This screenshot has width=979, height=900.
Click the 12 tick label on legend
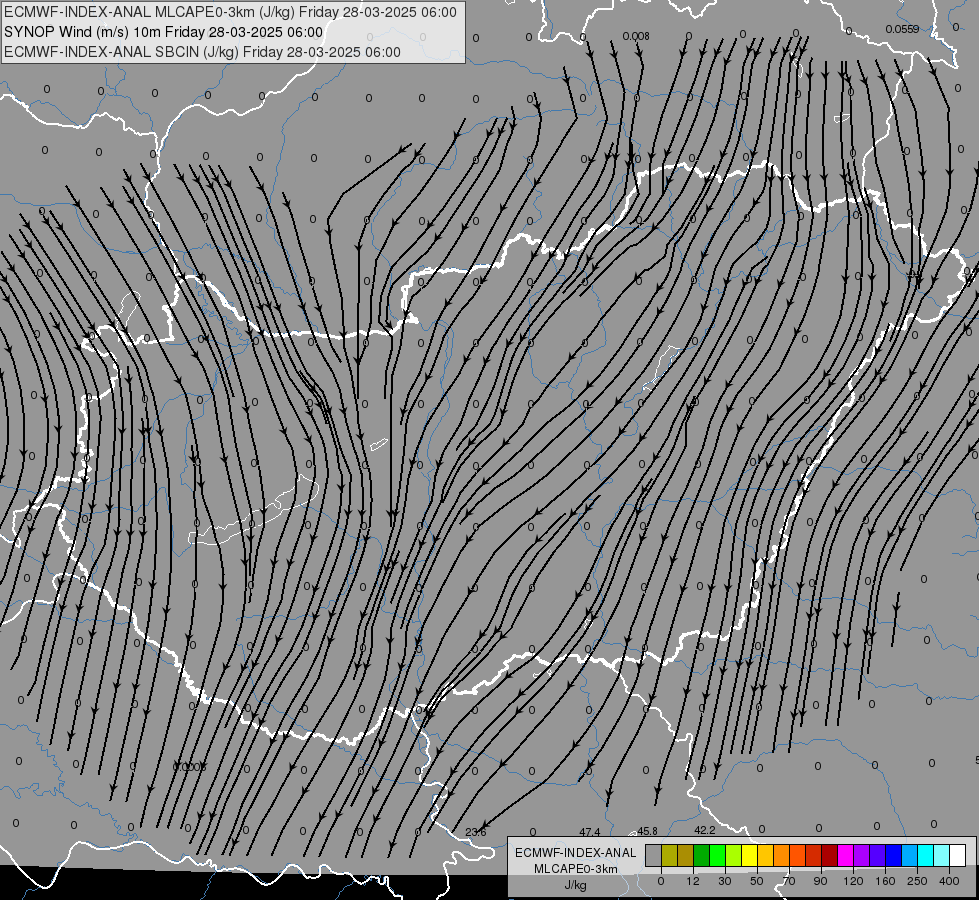click(x=693, y=881)
